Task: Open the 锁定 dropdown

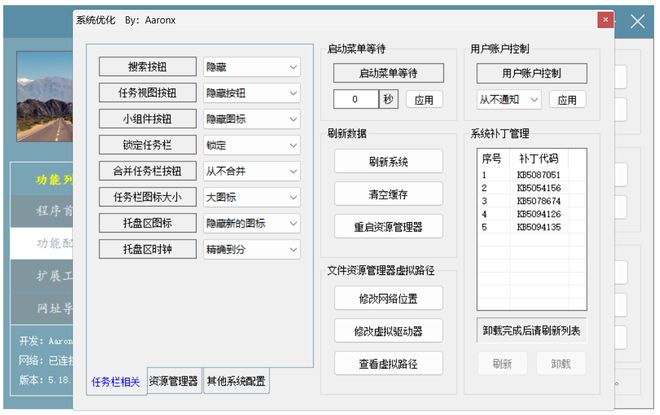Action: point(252,145)
